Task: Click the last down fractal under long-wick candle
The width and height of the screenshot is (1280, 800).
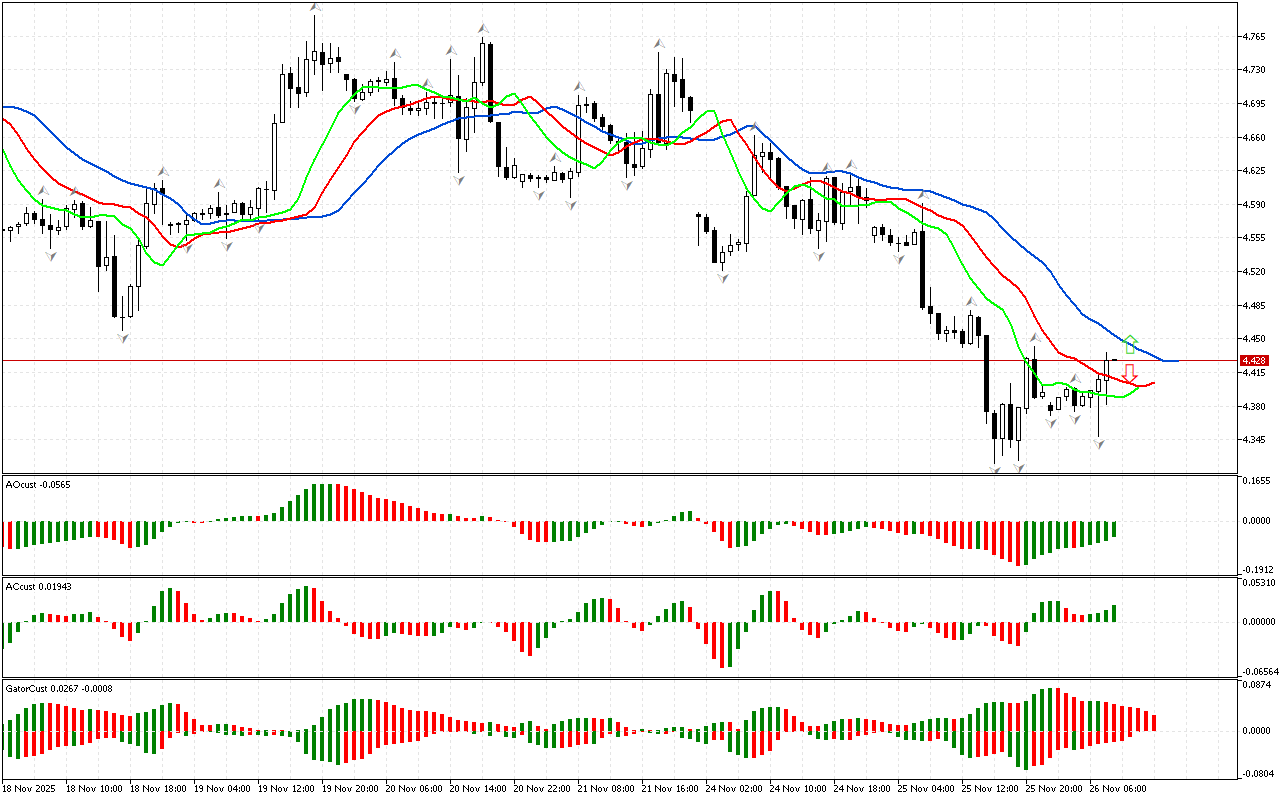Action: click(1099, 443)
